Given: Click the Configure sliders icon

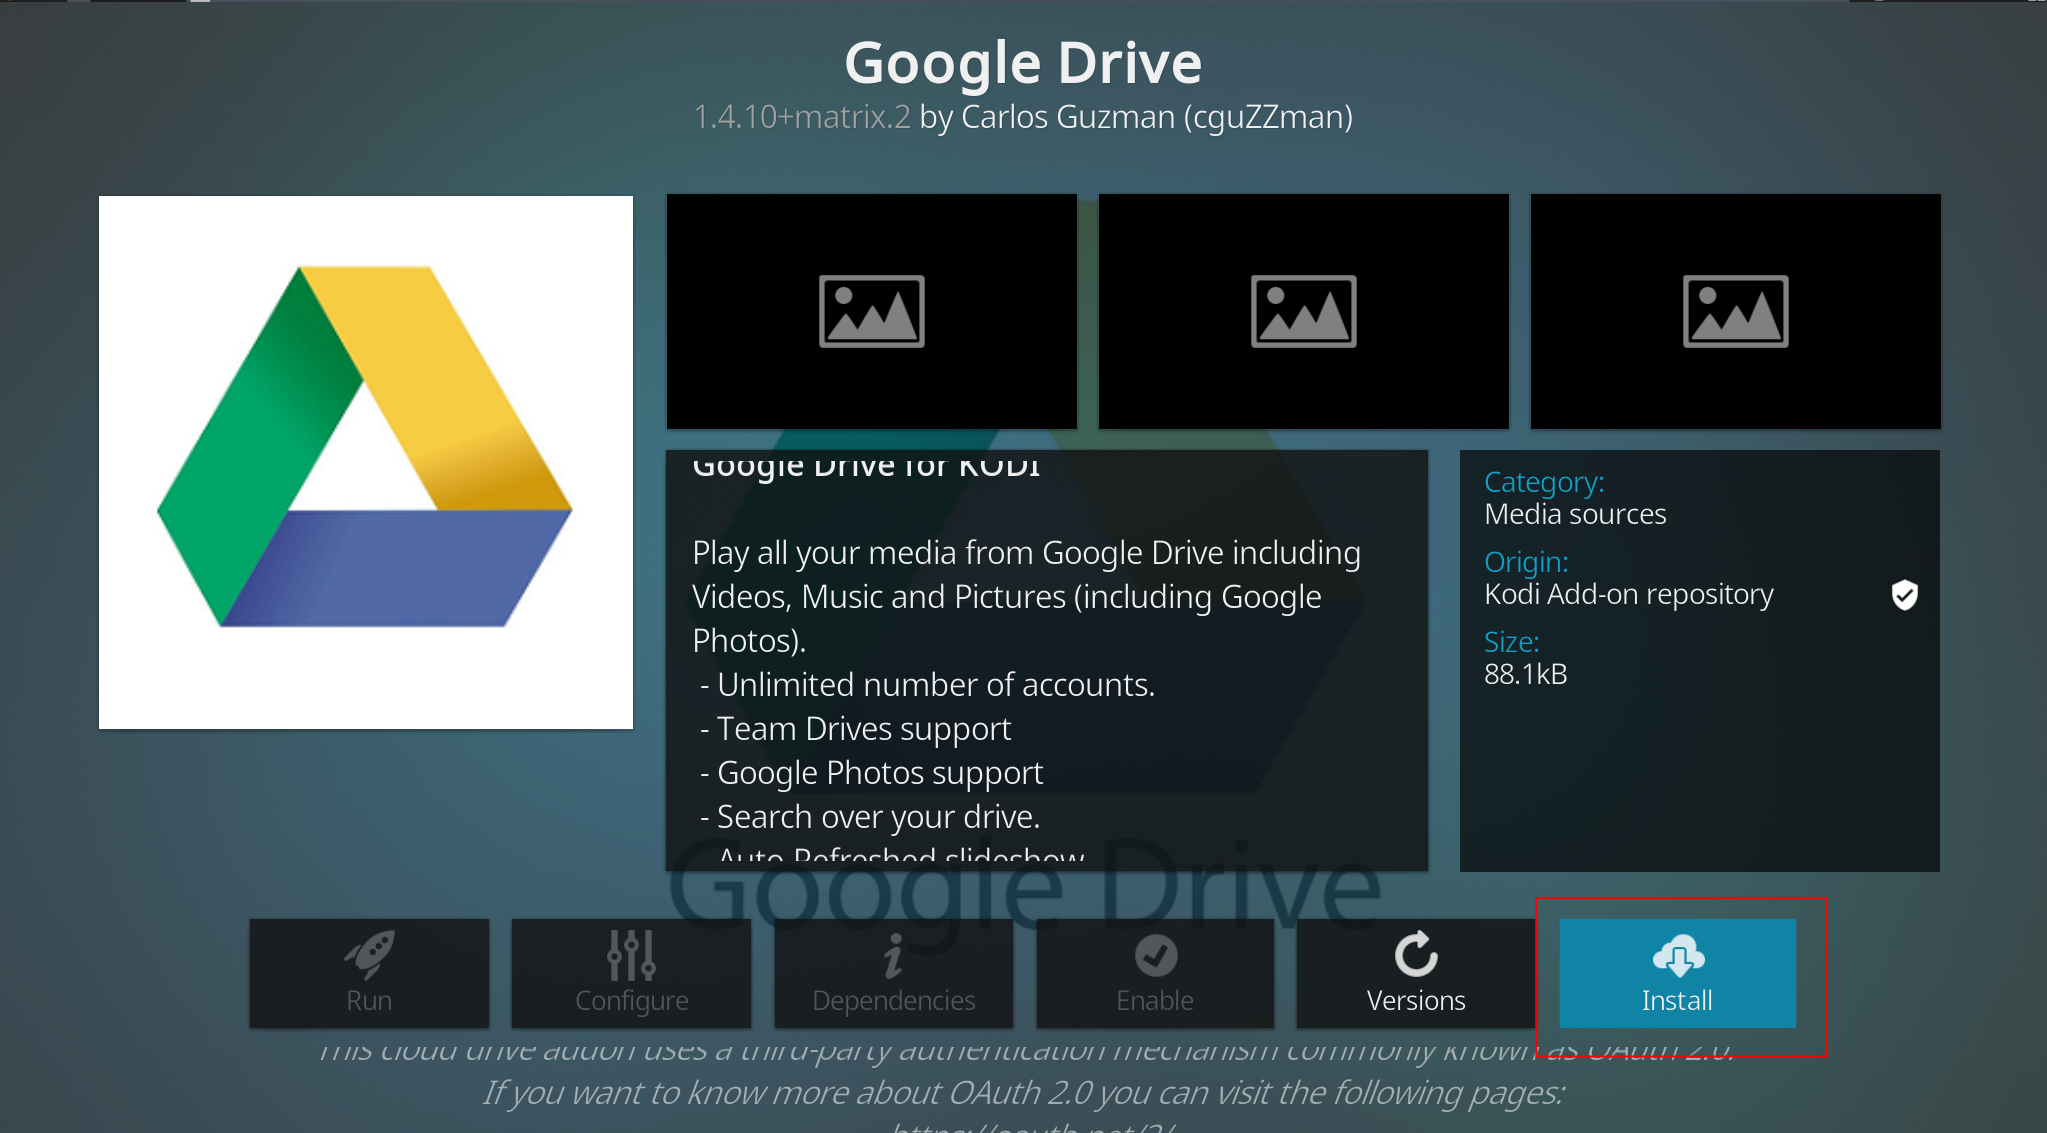Looking at the screenshot, I should [631, 955].
